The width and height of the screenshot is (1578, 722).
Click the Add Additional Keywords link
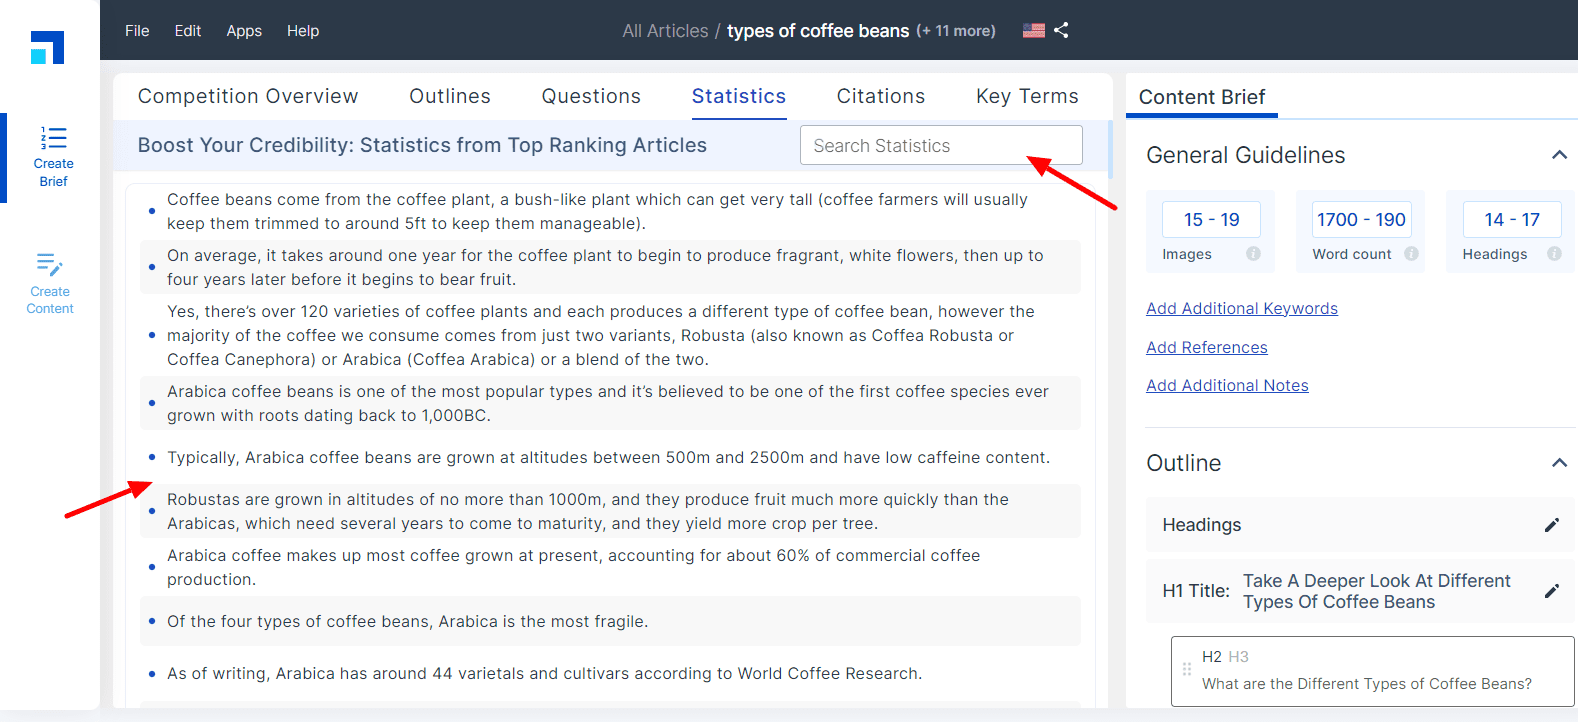(1242, 308)
